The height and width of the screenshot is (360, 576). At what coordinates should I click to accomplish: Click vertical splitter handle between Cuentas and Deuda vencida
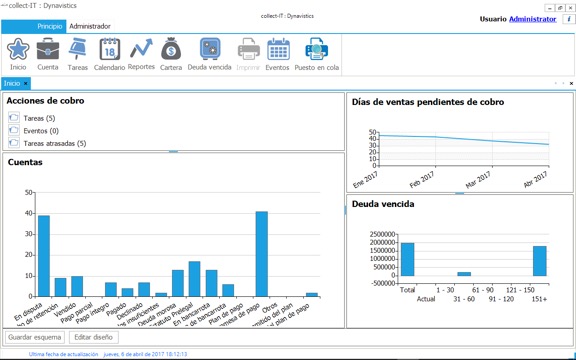tap(345, 210)
